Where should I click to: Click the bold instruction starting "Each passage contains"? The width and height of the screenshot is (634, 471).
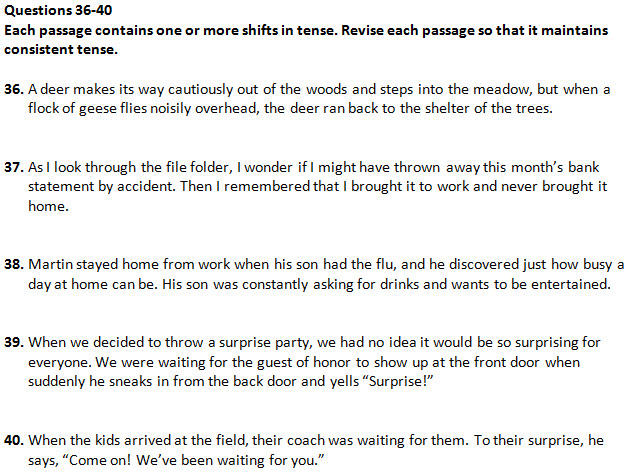point(305,31)
